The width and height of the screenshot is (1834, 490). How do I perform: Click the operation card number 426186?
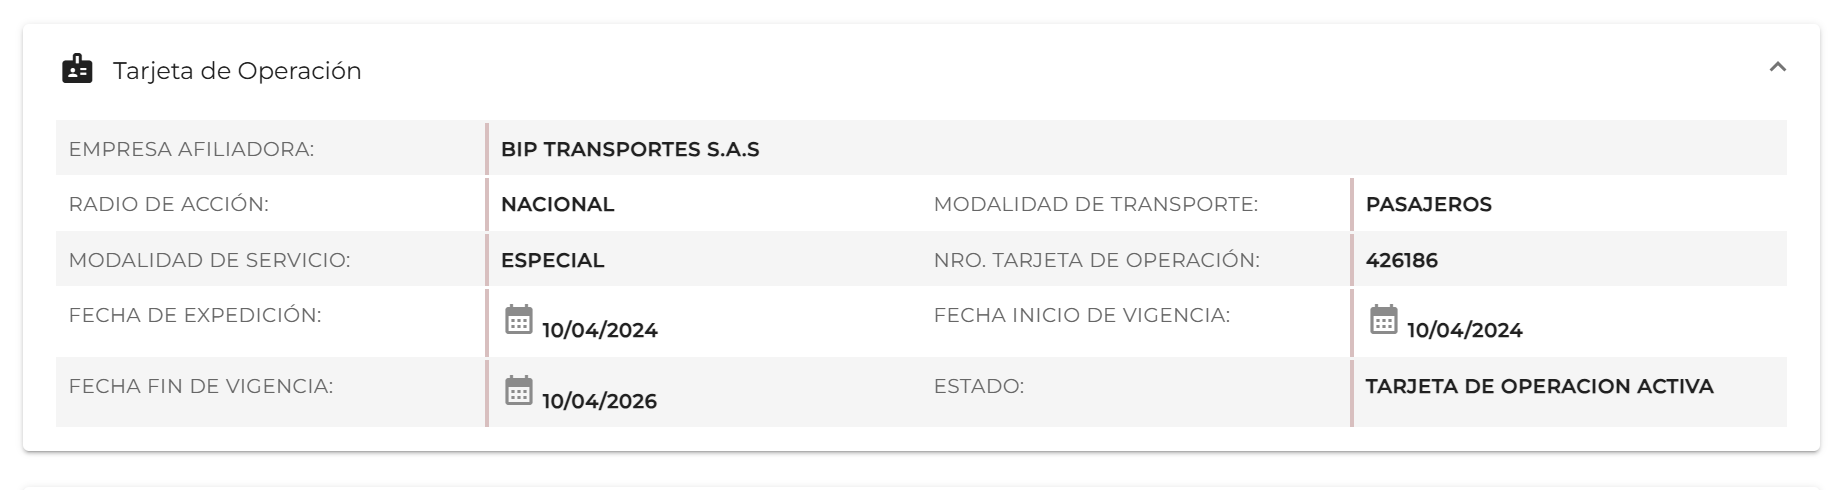1401,261
